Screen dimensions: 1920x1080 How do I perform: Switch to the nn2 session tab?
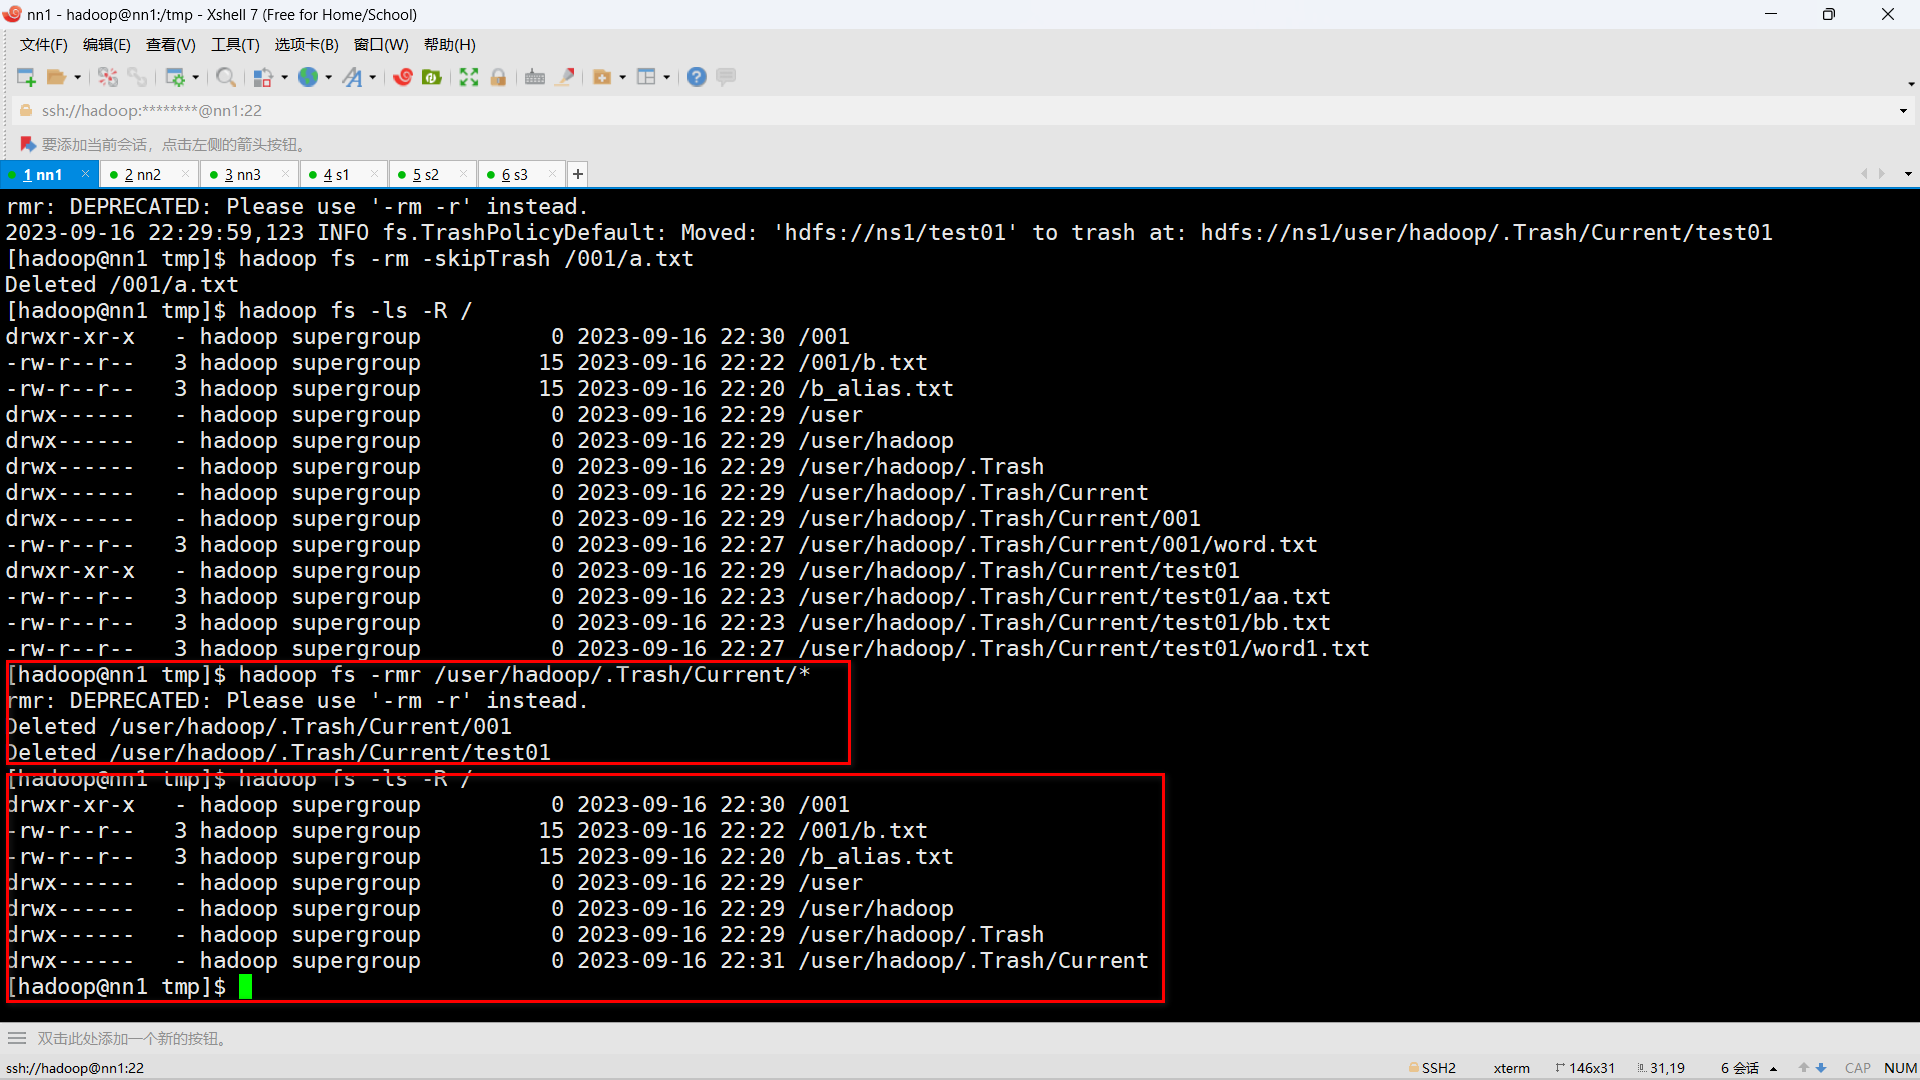click(142, 175)
